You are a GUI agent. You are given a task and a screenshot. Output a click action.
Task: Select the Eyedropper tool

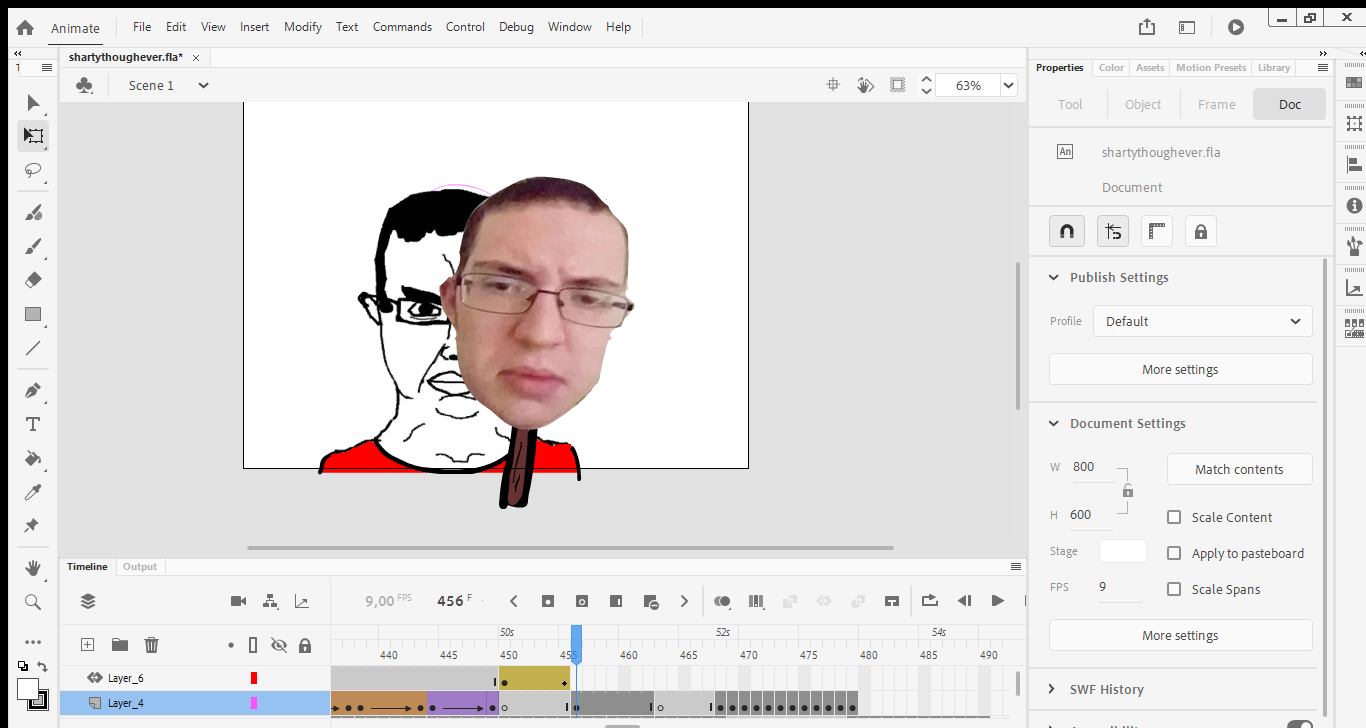click(x=33, y=492)
